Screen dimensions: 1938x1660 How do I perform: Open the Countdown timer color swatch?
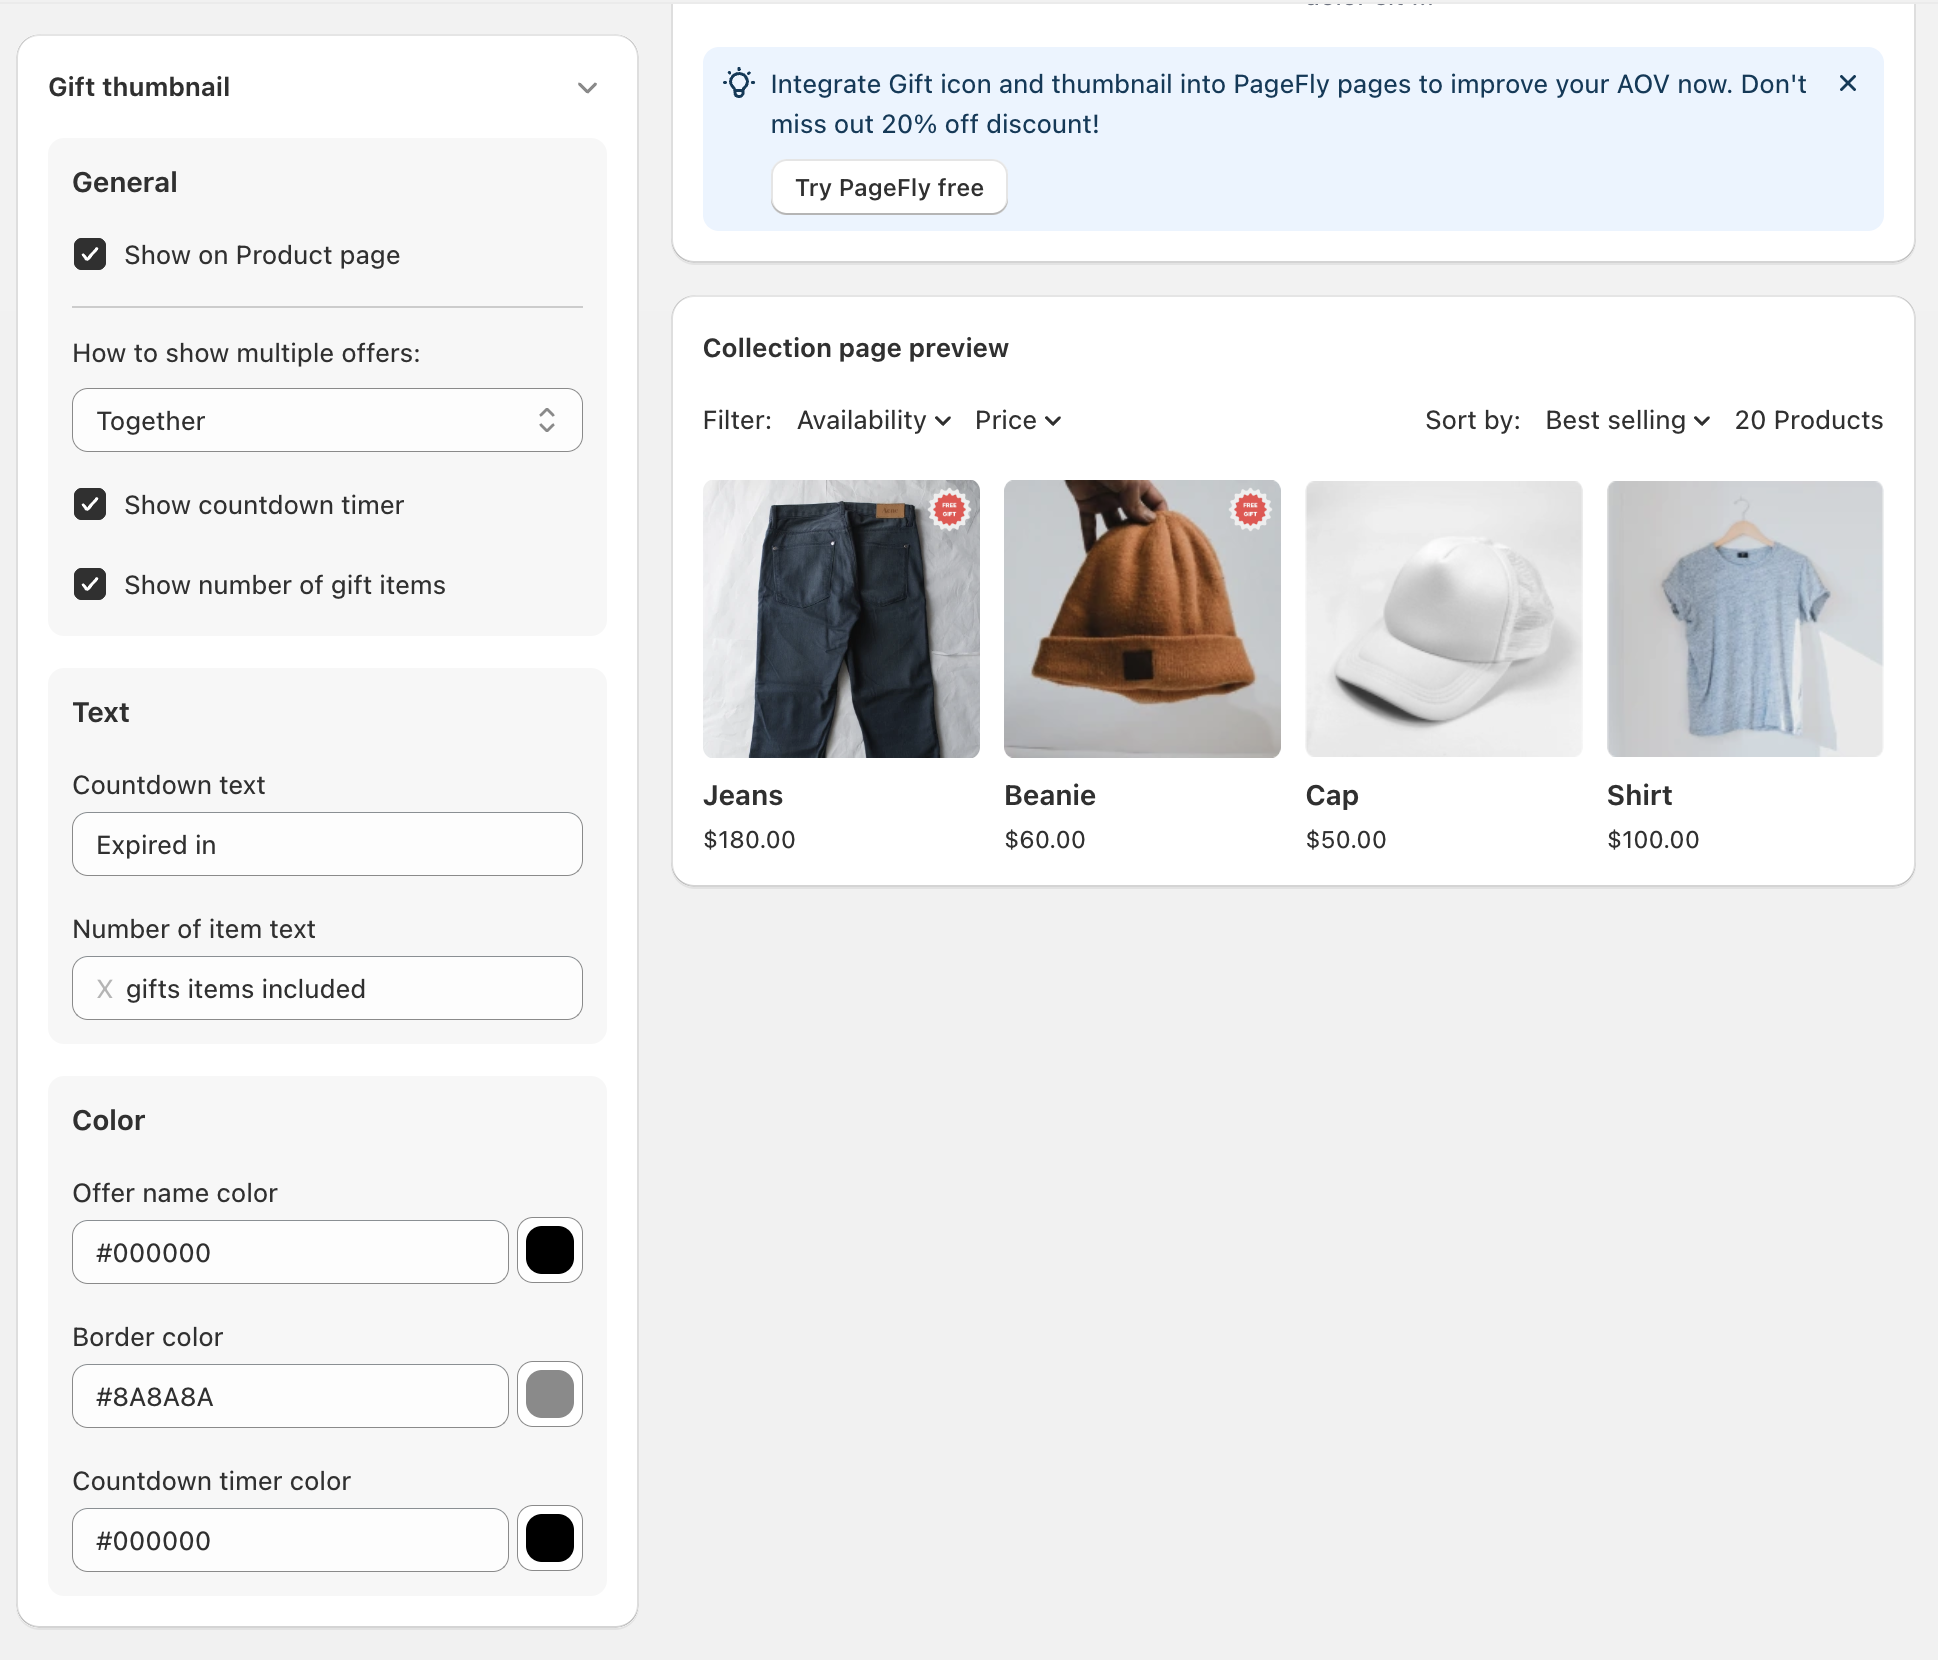point(549,1539)
